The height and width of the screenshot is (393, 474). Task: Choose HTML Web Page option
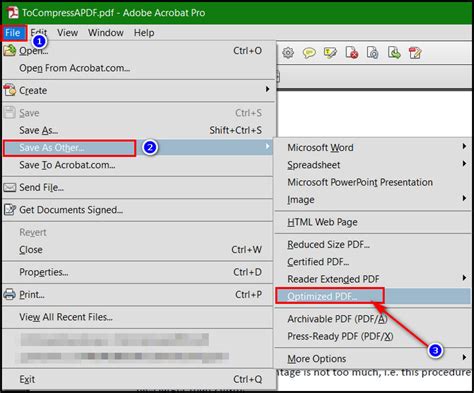click(x=373, y=222)
